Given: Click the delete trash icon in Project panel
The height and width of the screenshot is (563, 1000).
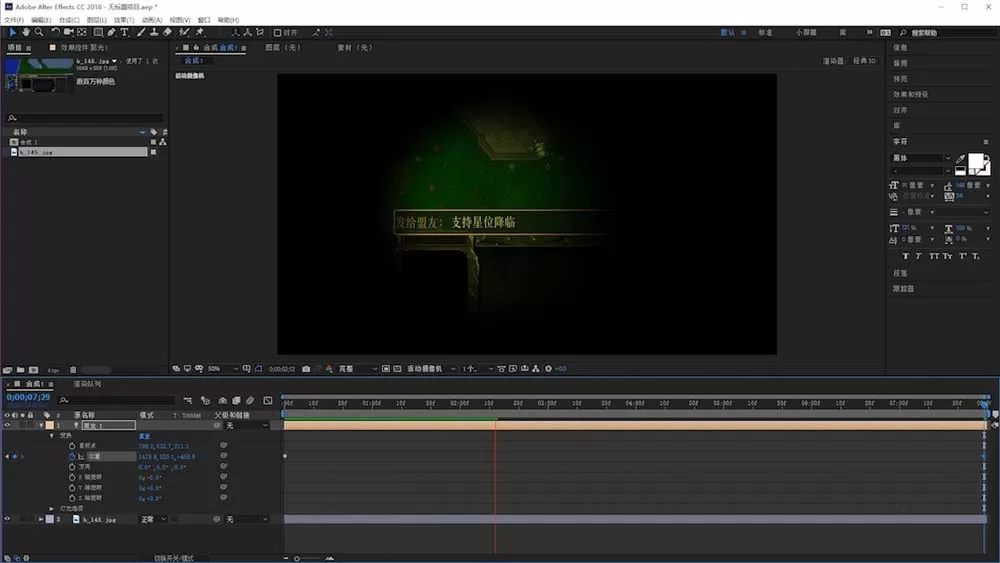Looking at the screenshot, I should click(73, 370).
